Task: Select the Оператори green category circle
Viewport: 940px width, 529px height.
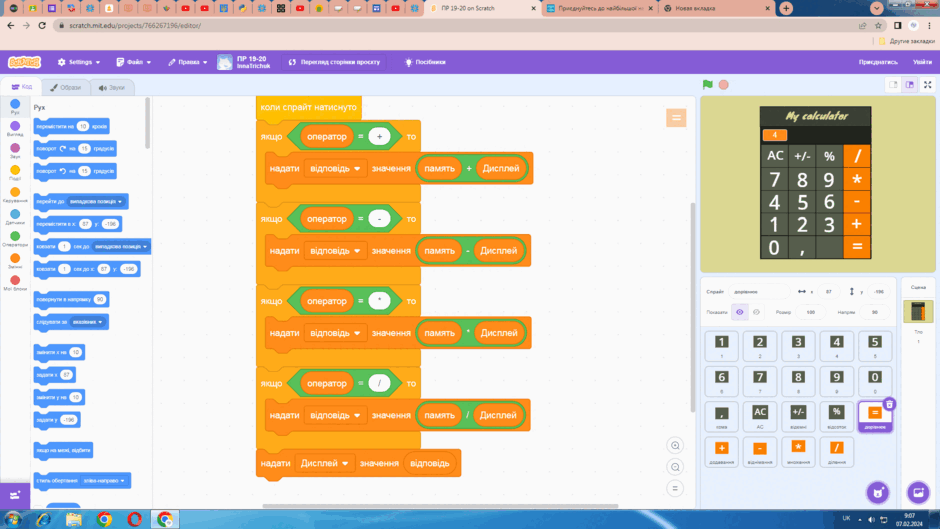Action: (x=15, y=236)
